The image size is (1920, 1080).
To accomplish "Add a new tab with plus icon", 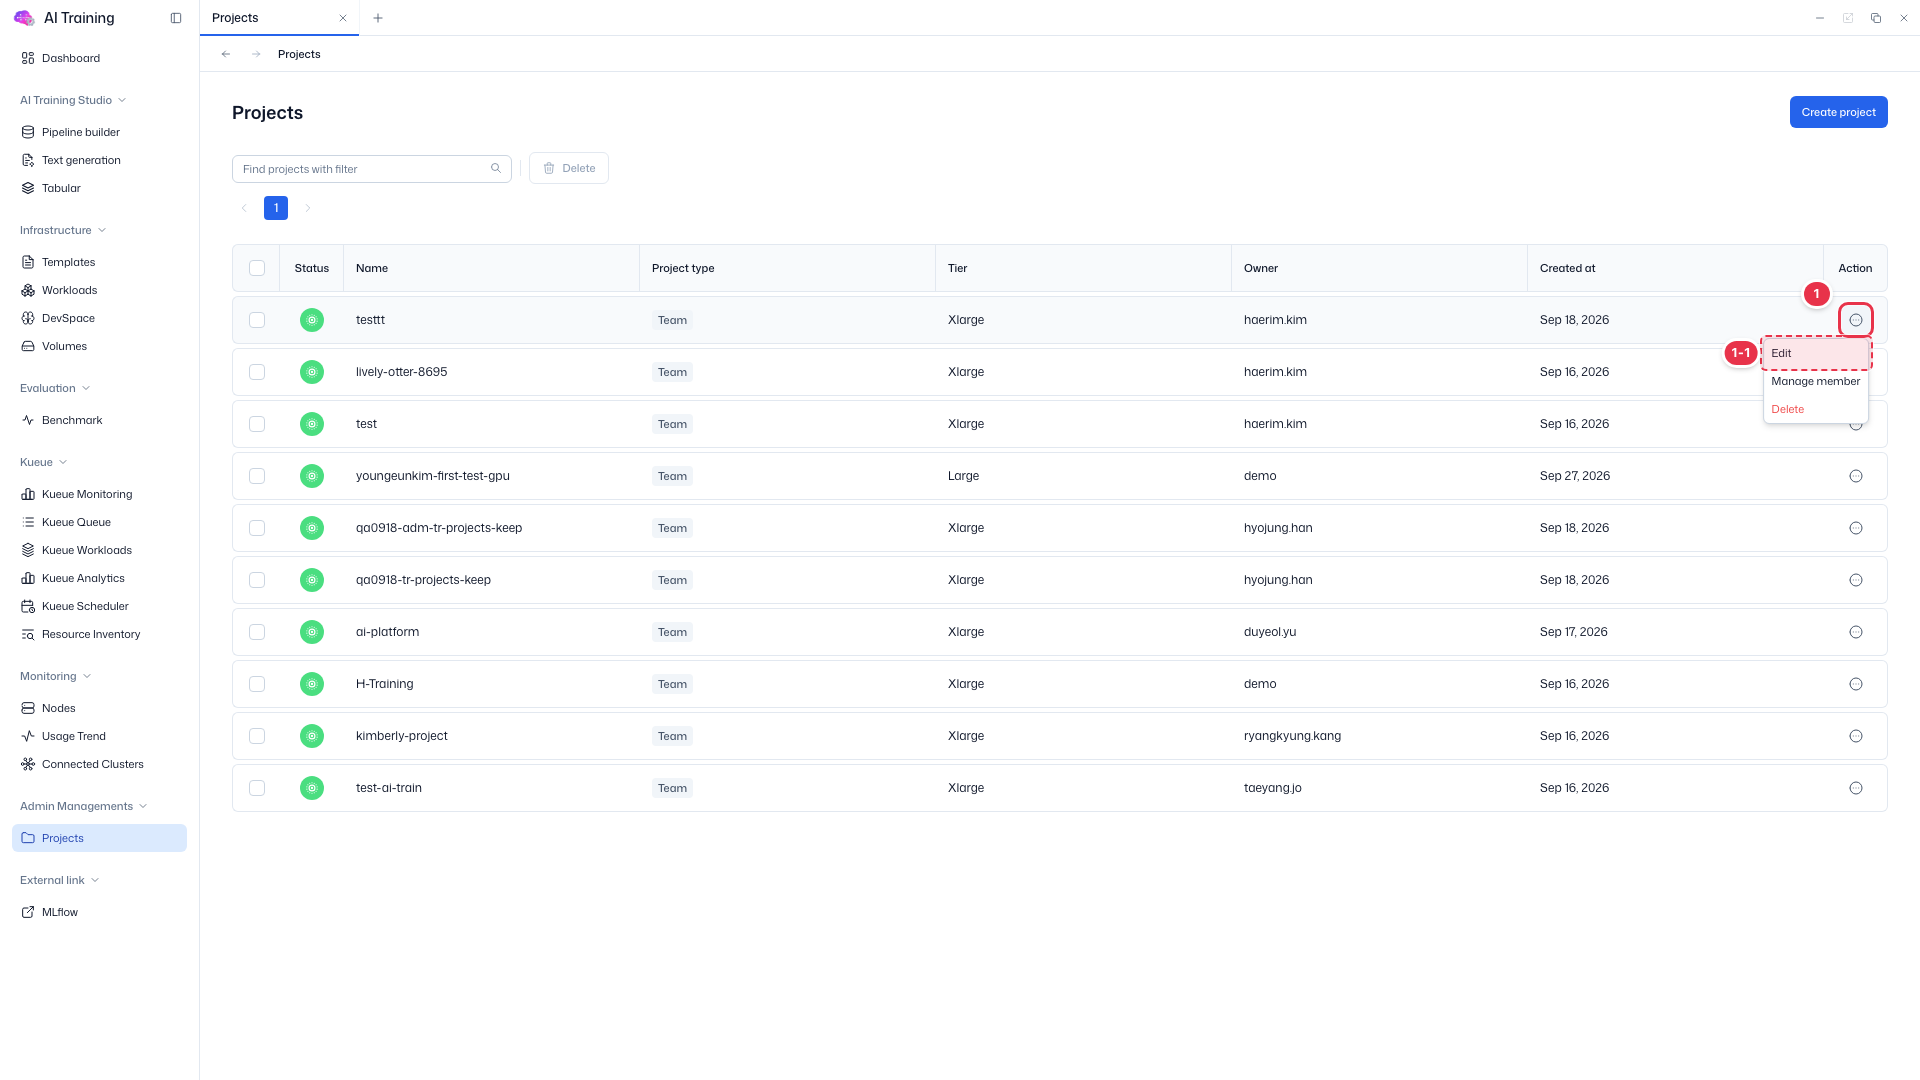I will pyautogui.click(x=378, y=18).
